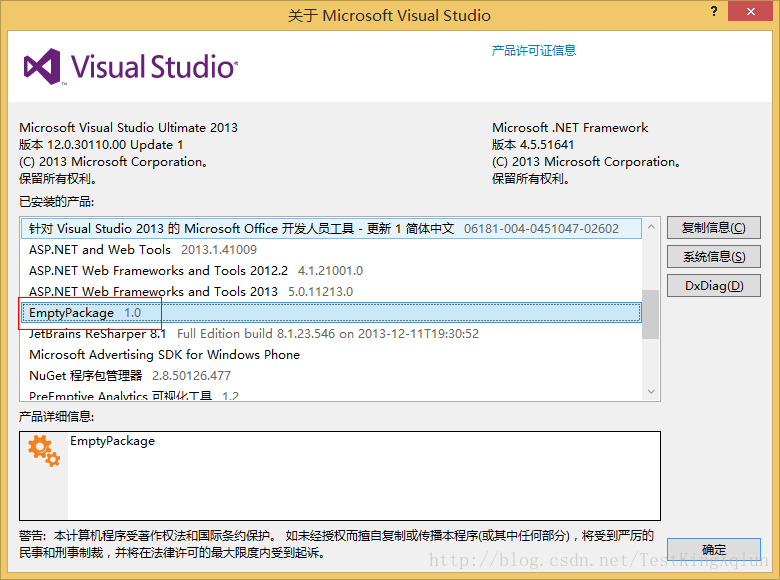The image size is (780, 580).
Task: Click the Visual Studio logo
Action: 131,67
